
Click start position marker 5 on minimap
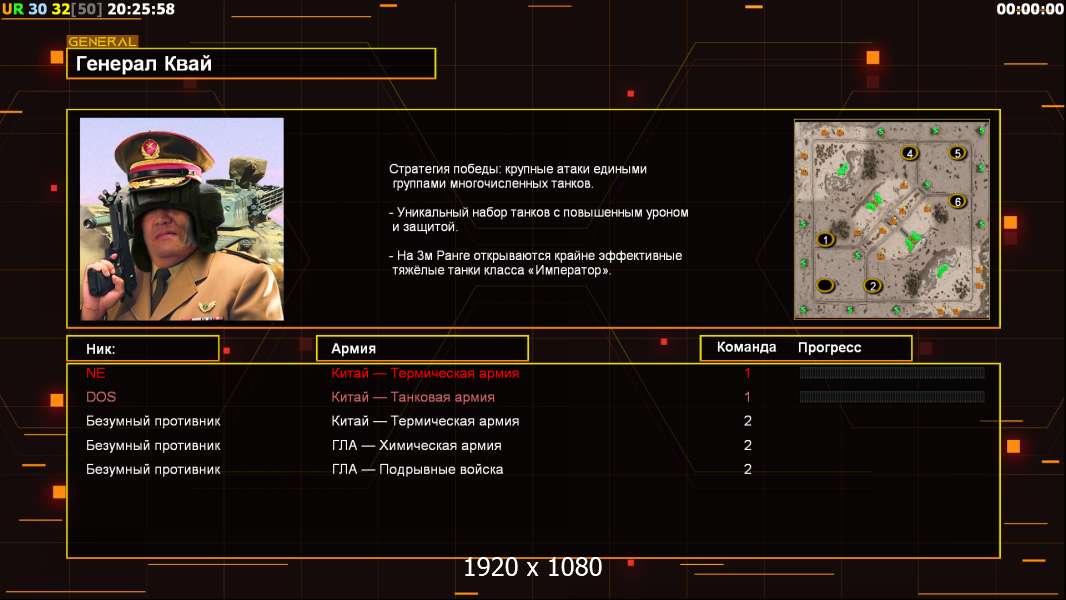pos(957,153)
